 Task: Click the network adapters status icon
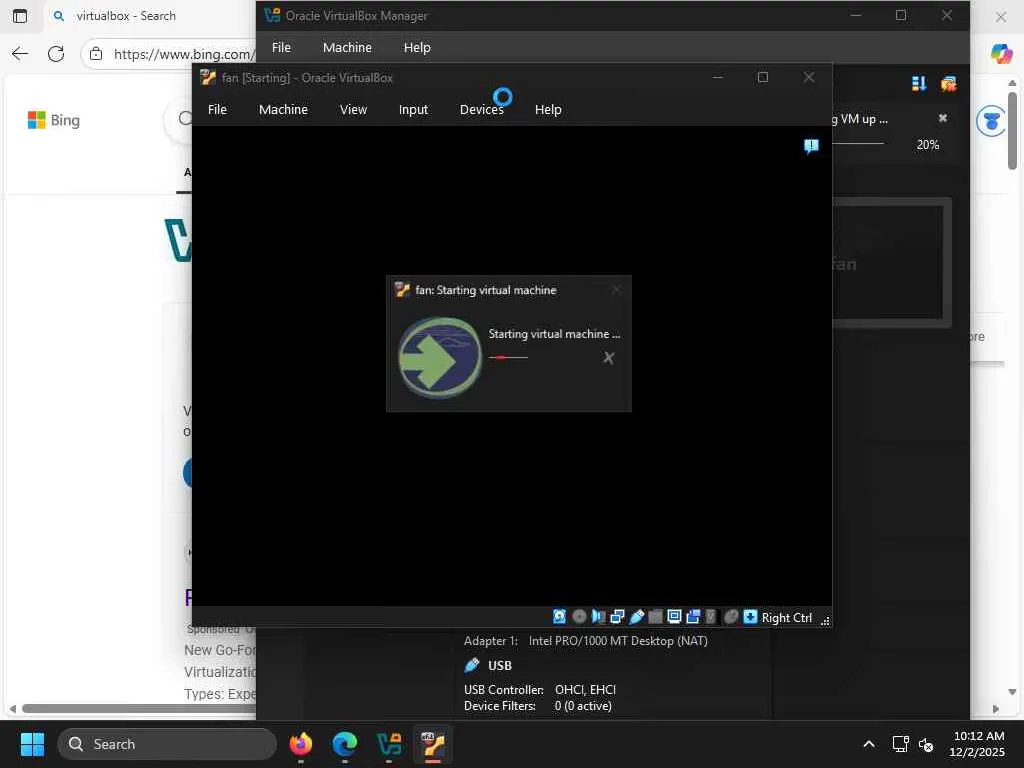(617, 616)
